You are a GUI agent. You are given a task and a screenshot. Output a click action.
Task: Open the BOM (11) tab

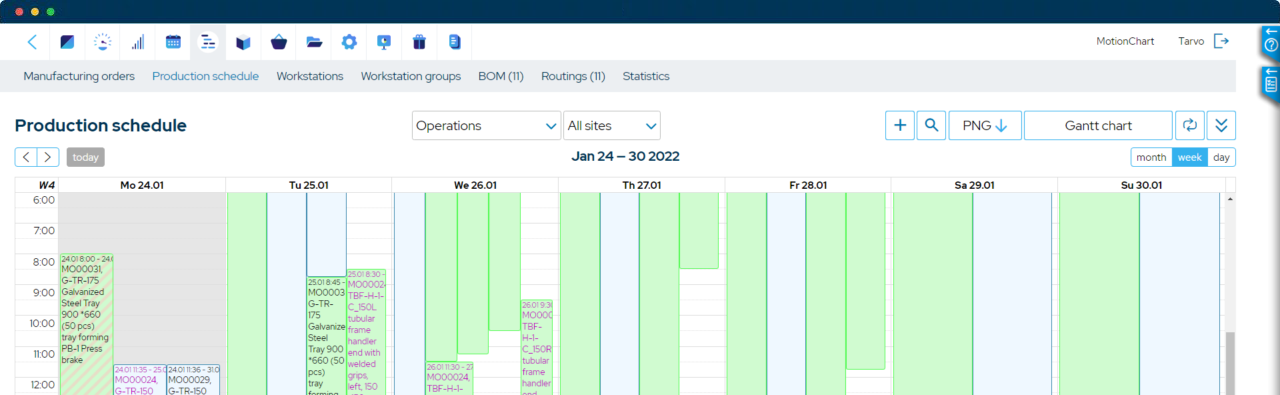(501, 76)
